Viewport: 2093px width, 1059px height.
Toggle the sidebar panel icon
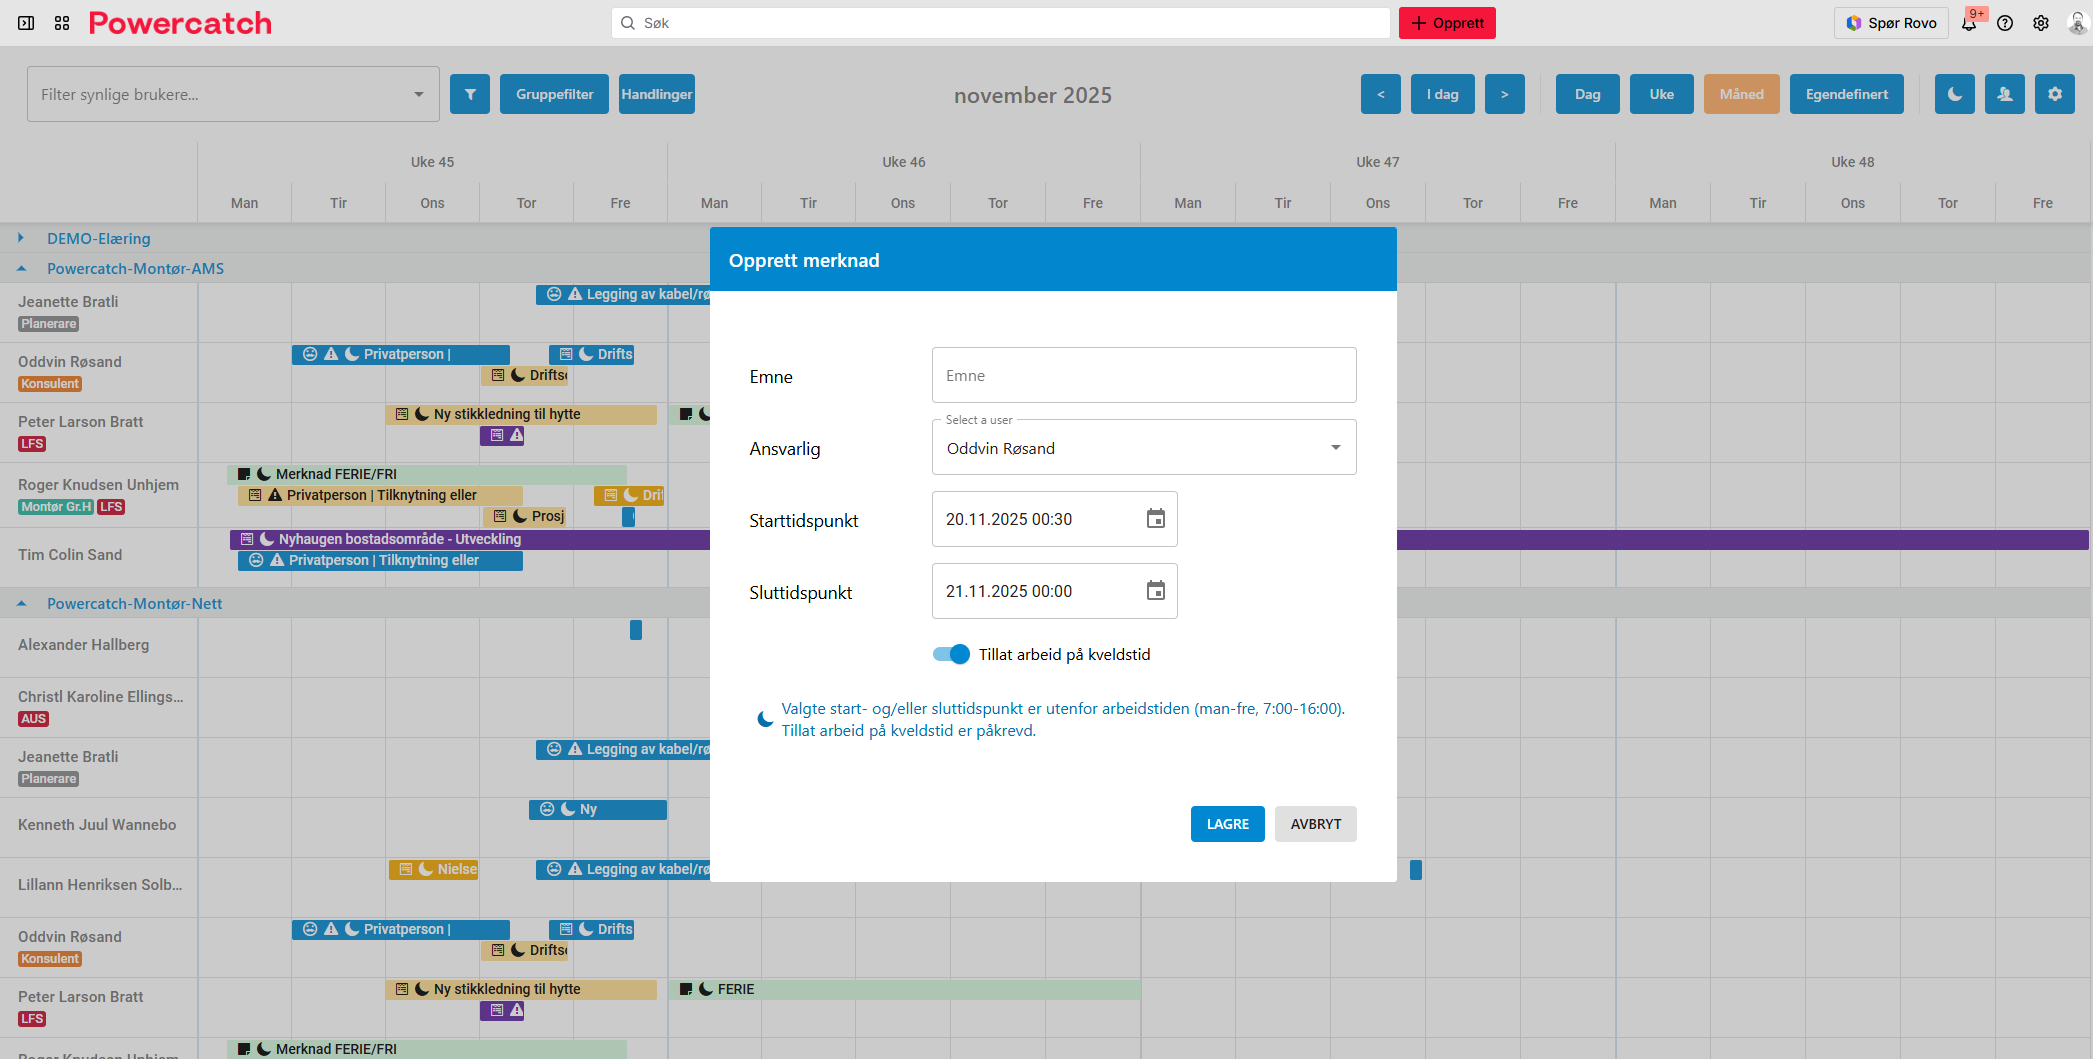pos(26,23)
